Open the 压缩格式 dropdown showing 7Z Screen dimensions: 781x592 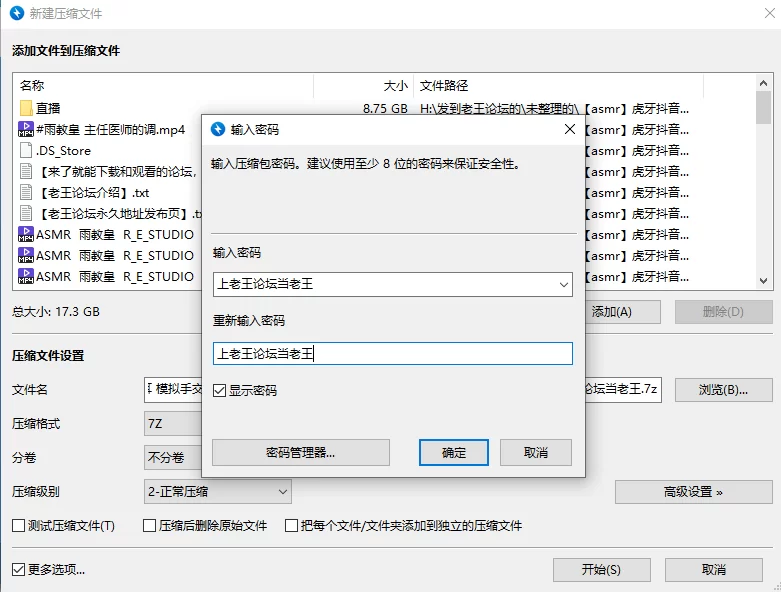170,423
